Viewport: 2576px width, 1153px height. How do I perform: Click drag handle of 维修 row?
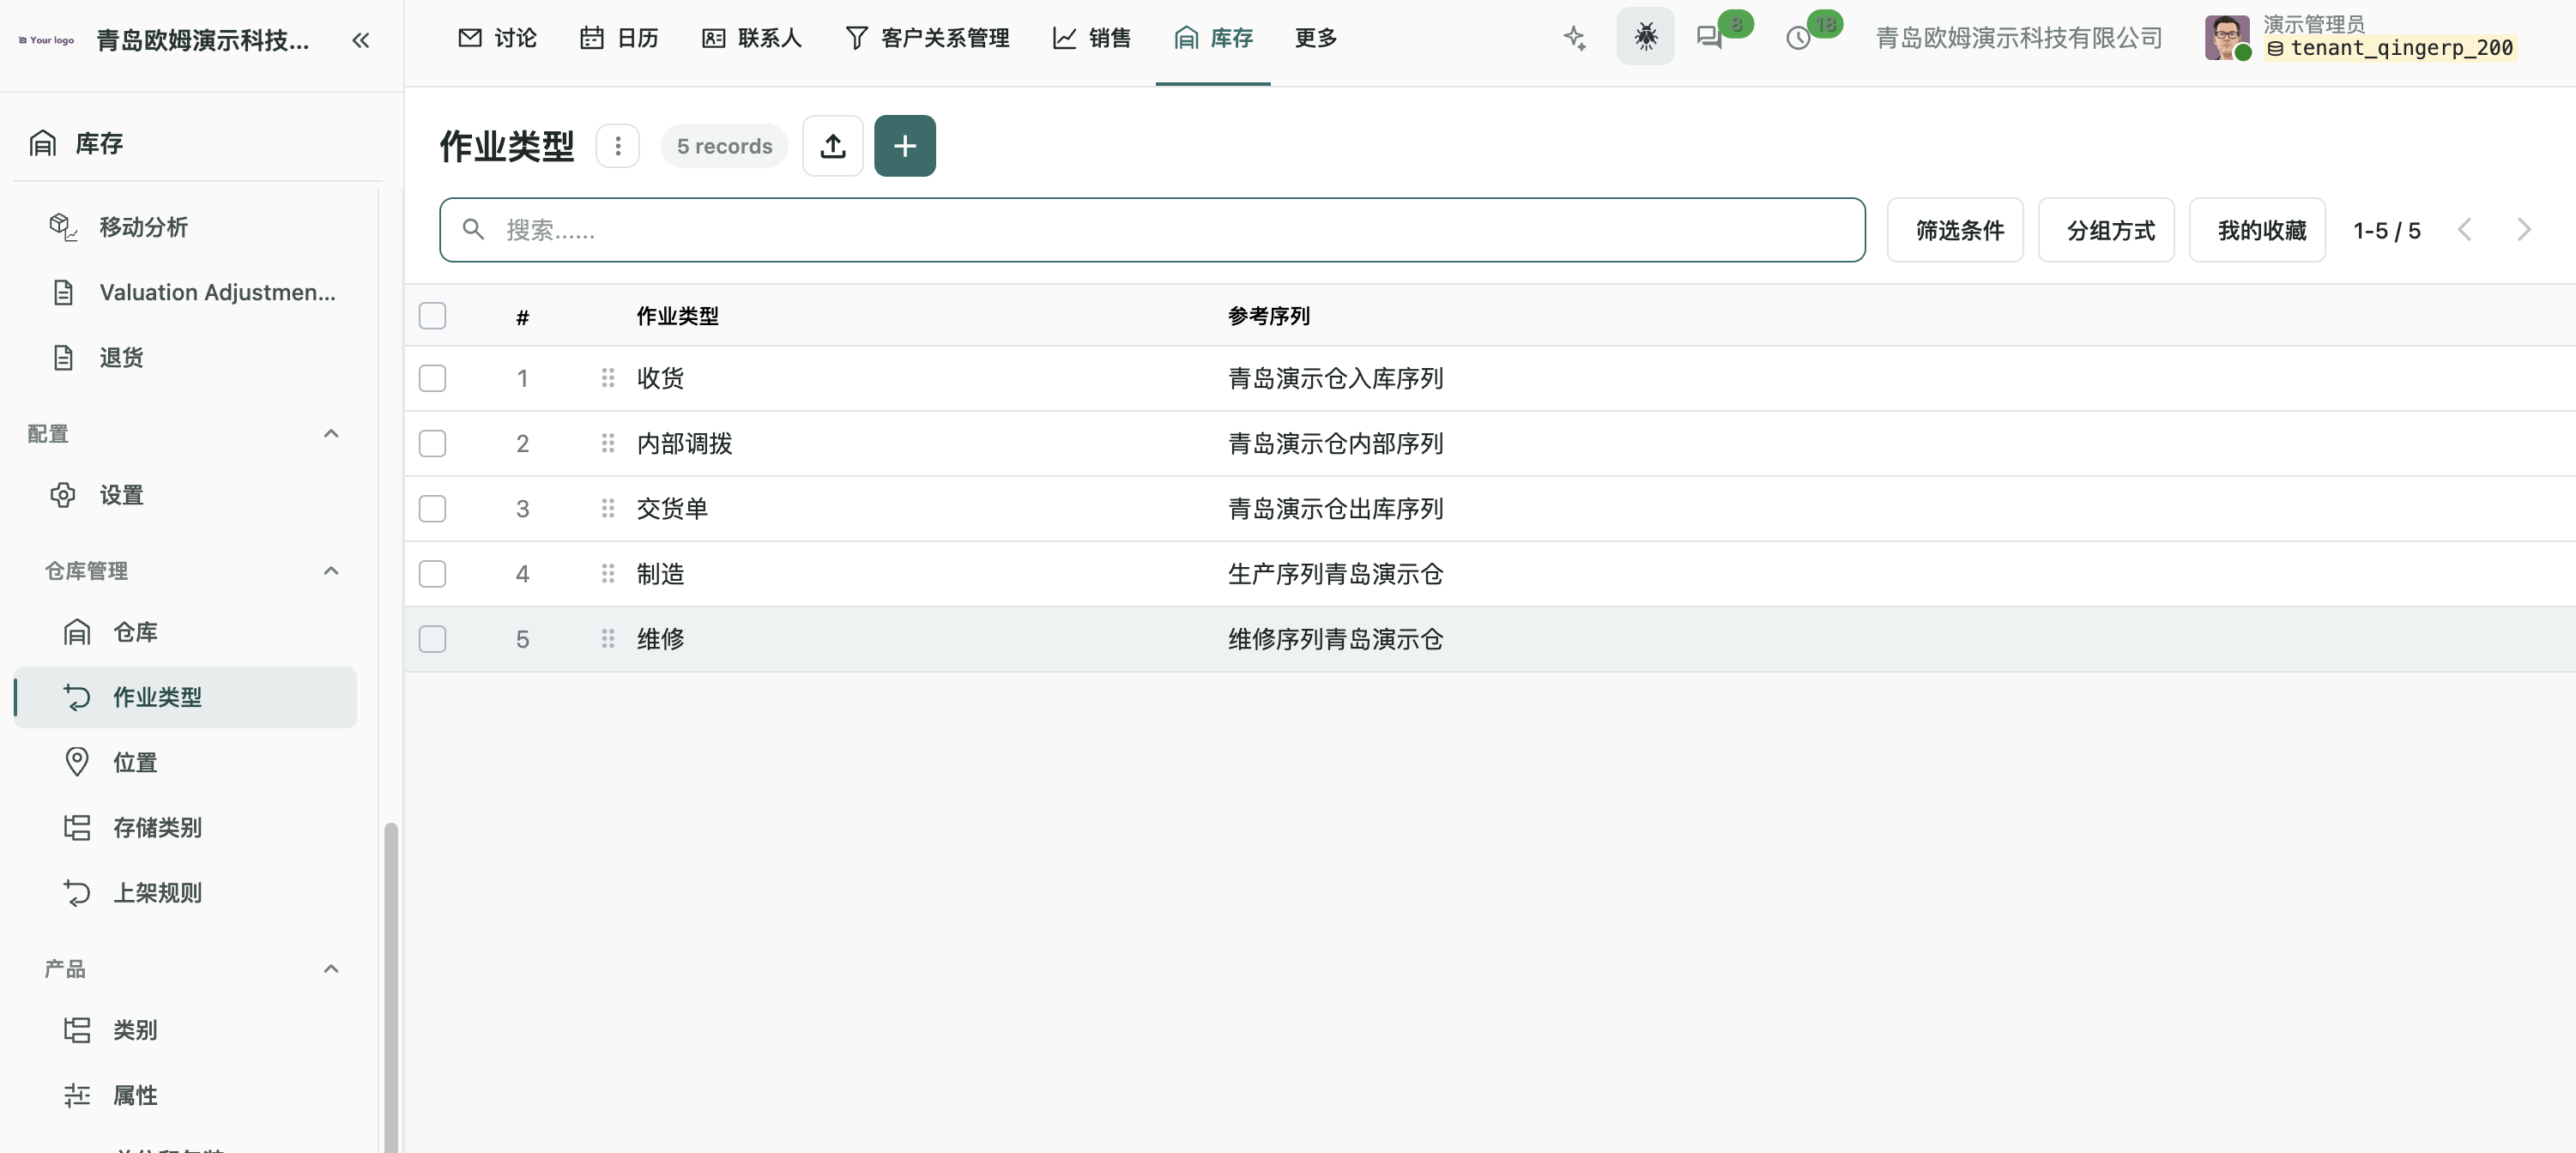click(x=607, y=639)
